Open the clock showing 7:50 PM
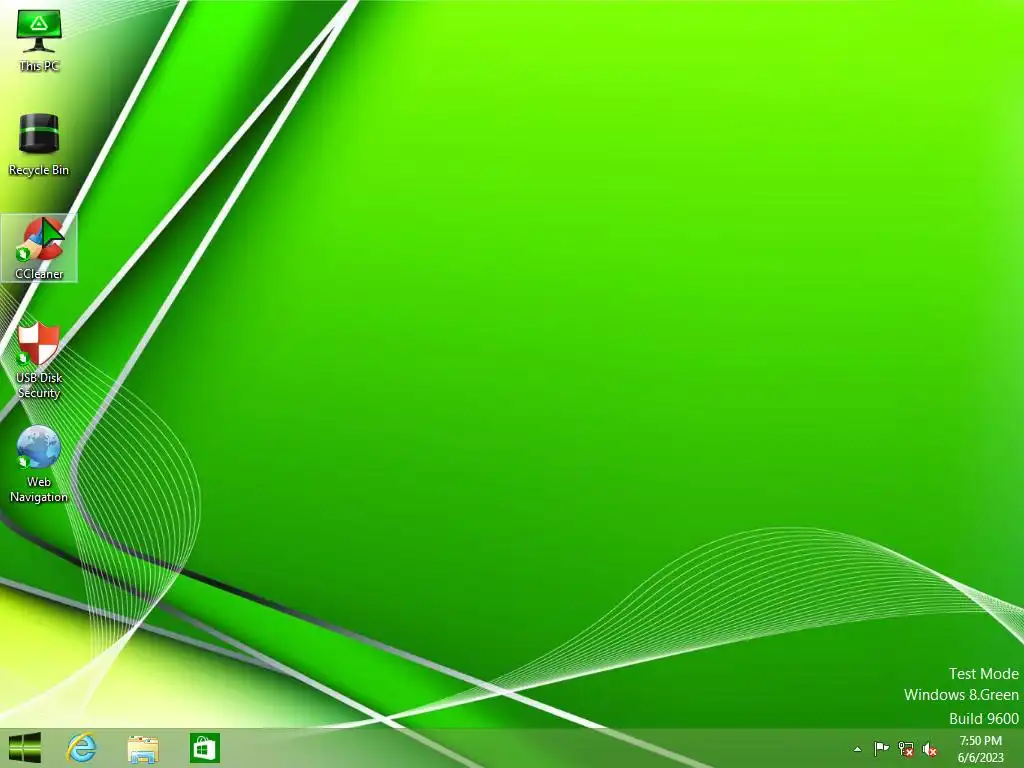Image resolution: width=1024 pixels, height=768 pixels. pos(980,749)
